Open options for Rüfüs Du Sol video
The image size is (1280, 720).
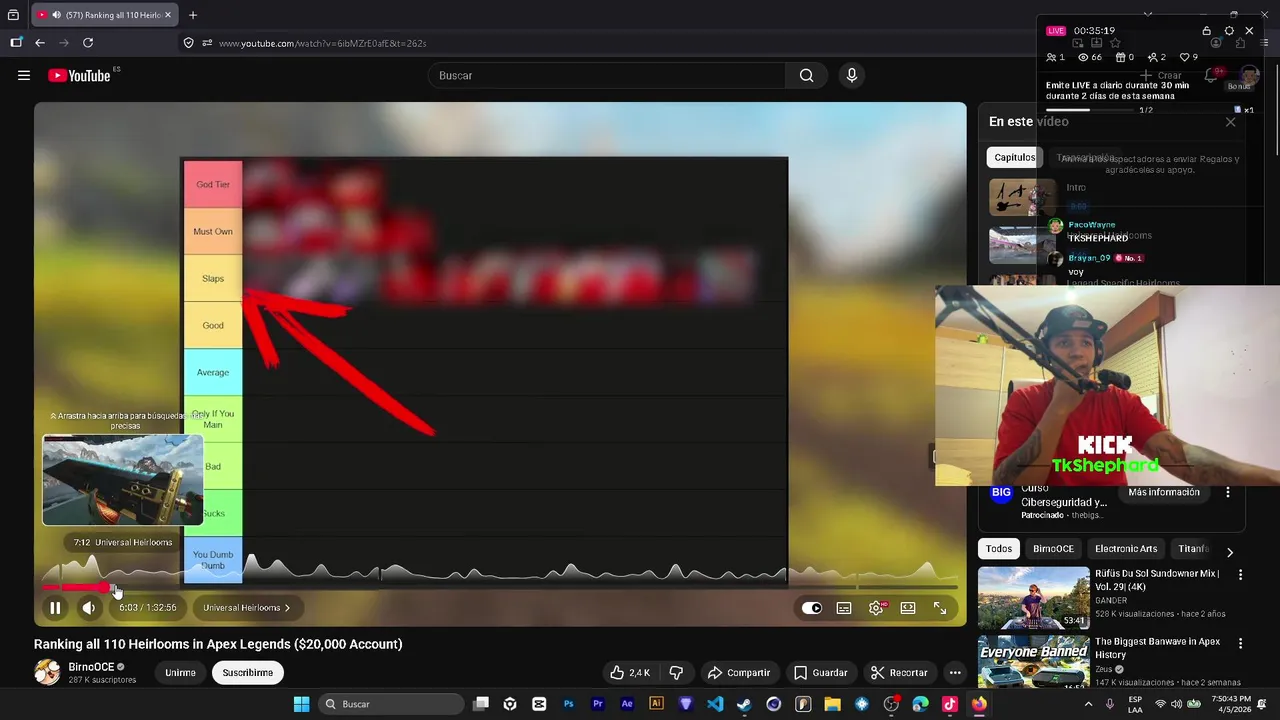pos(1240,575)
